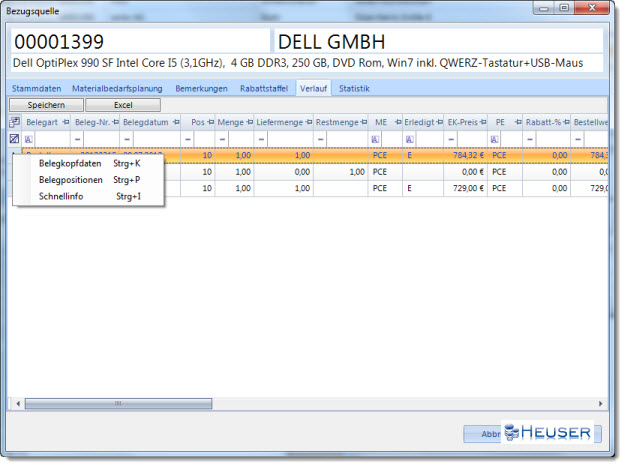Open filter operator for PE column
The width and height of the screenshot is (625, 467).
[x=494, y=139]
